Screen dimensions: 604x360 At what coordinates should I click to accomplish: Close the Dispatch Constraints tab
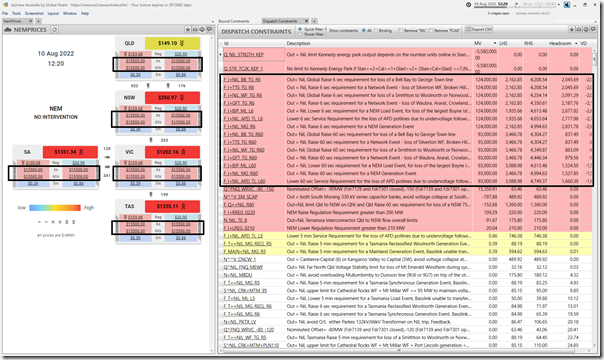click(x=307, y=21)
